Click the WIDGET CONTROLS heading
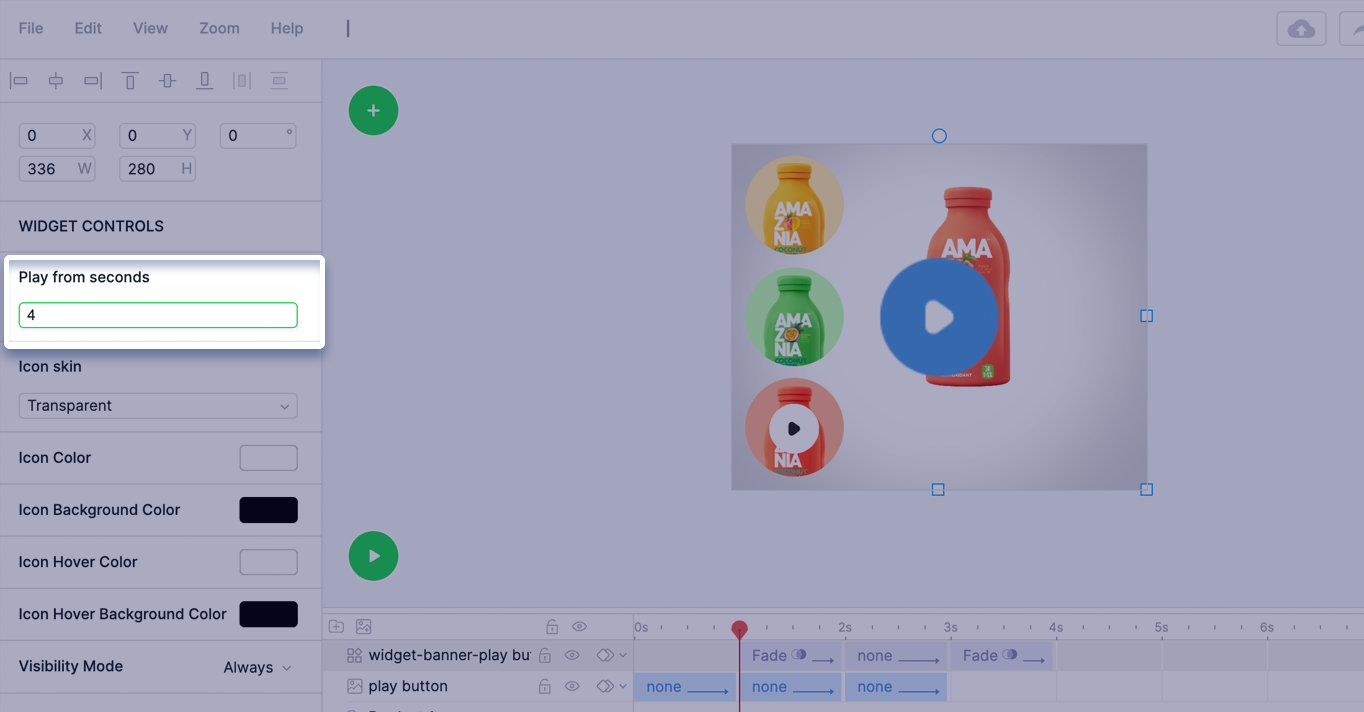 91,227
